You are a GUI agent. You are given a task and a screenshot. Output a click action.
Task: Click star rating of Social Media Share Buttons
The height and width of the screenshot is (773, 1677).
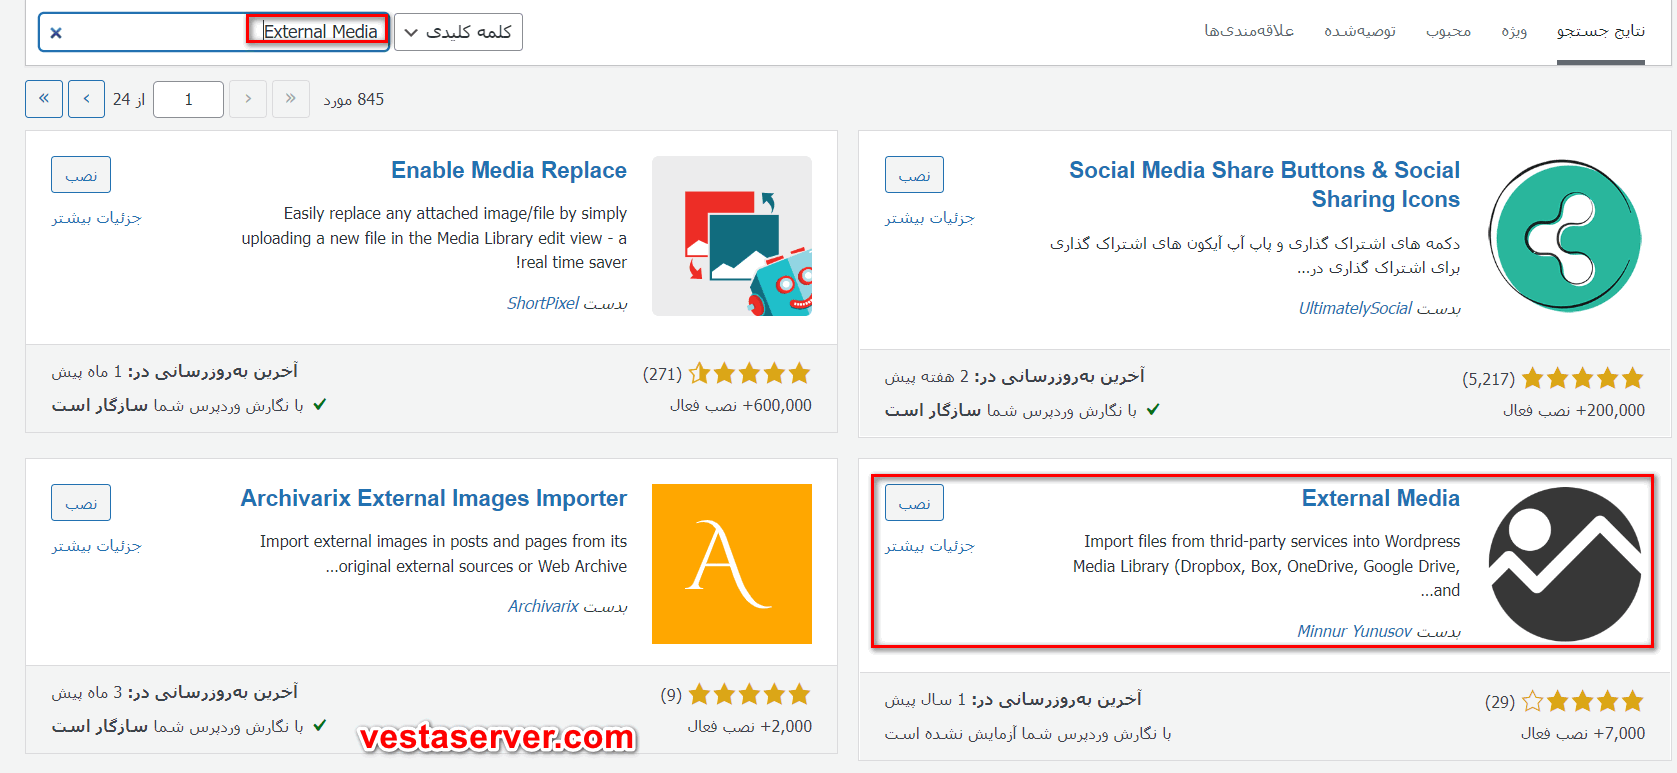click(1583, 378)
